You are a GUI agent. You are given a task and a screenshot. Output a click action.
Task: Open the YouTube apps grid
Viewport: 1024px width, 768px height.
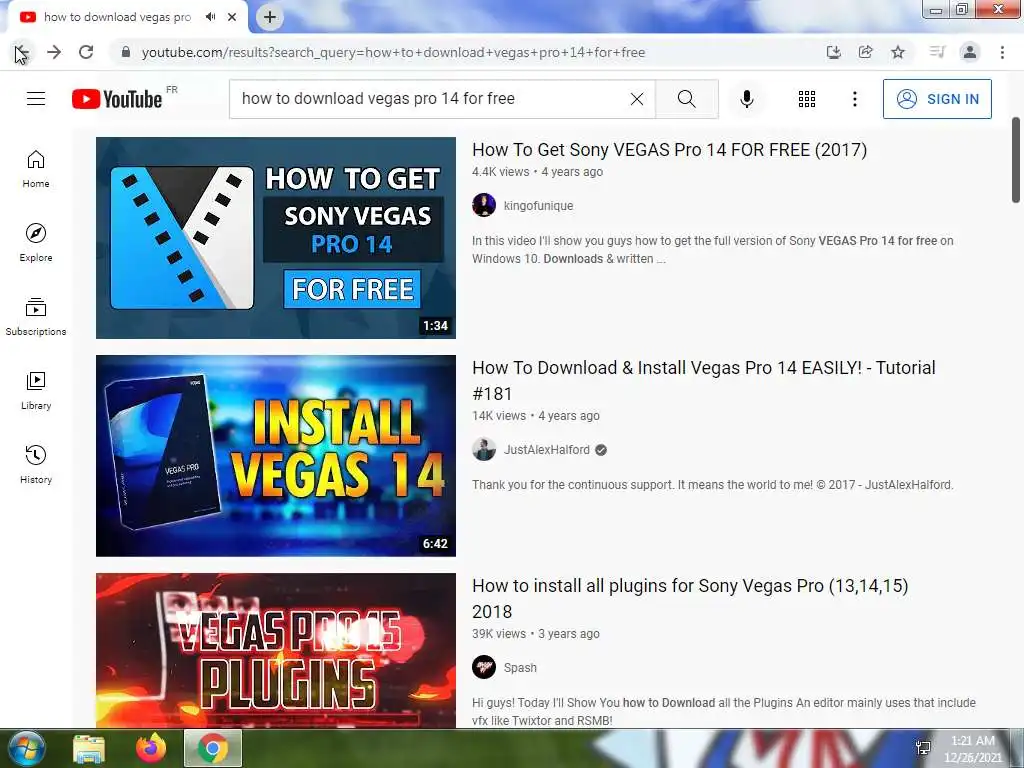coord(807,99)
